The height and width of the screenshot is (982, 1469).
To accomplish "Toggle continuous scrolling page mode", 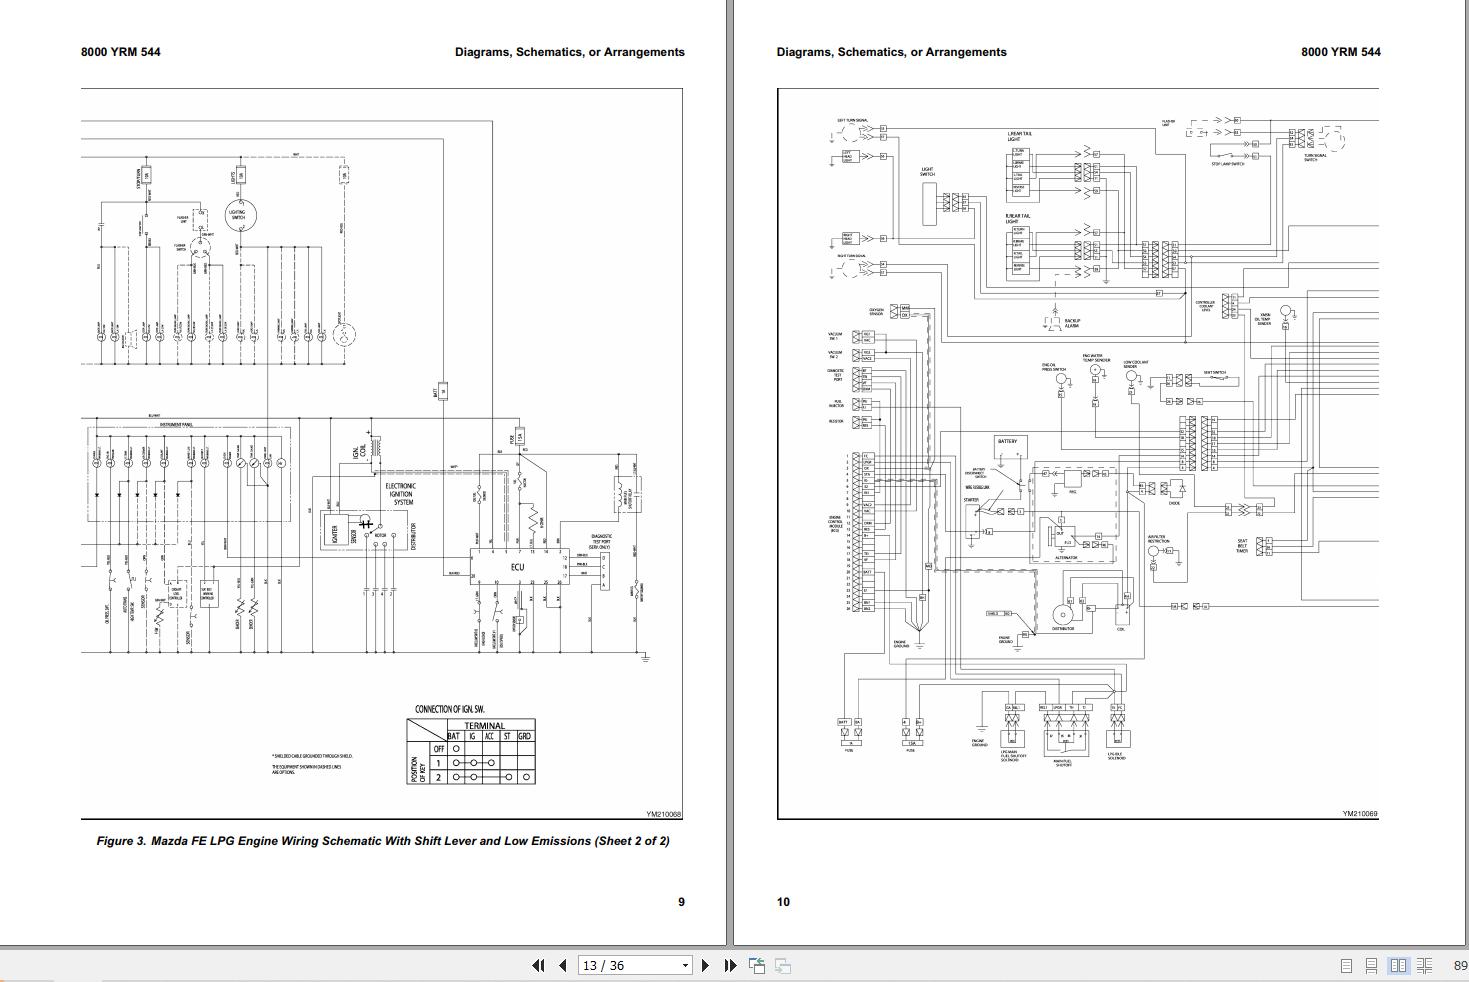I will point(1373,966).
